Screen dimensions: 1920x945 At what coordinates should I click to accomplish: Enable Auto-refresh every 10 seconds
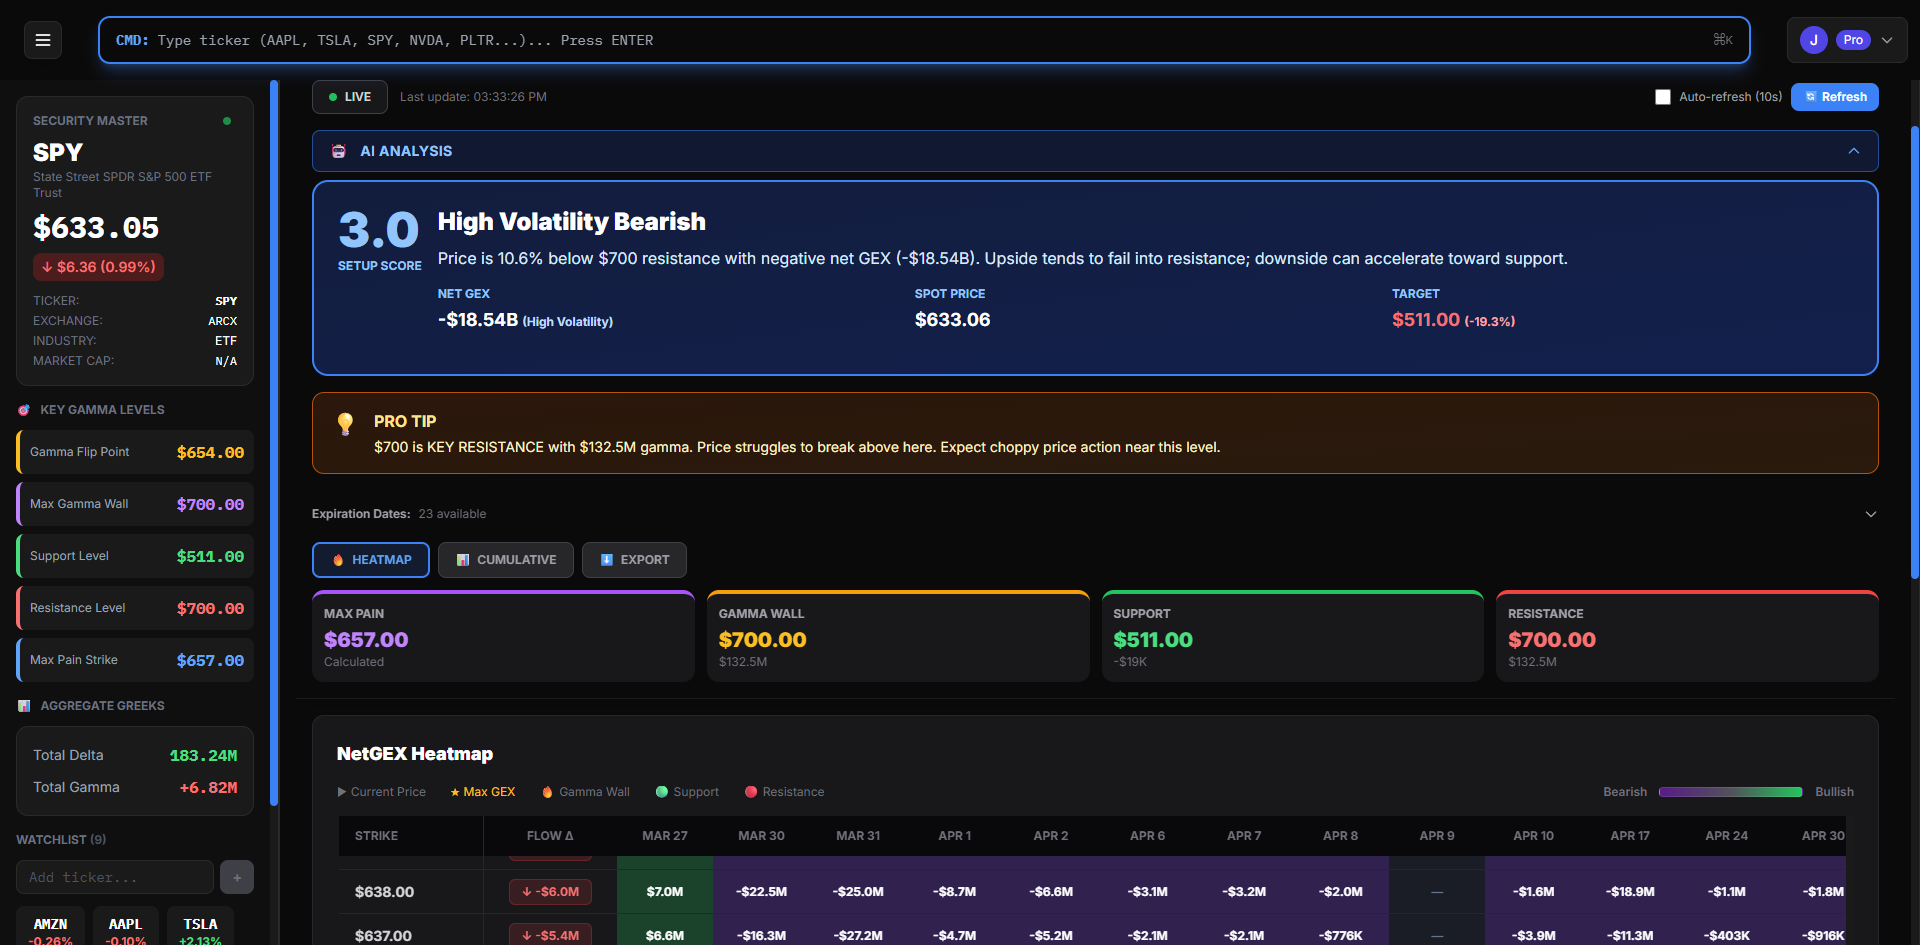(x=1663, y=97)
